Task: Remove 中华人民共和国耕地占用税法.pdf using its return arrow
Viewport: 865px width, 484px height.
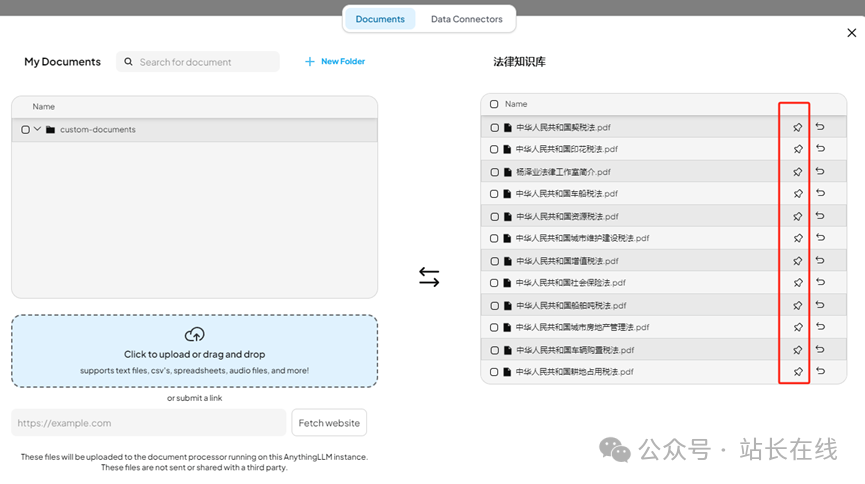Action: 820,371
